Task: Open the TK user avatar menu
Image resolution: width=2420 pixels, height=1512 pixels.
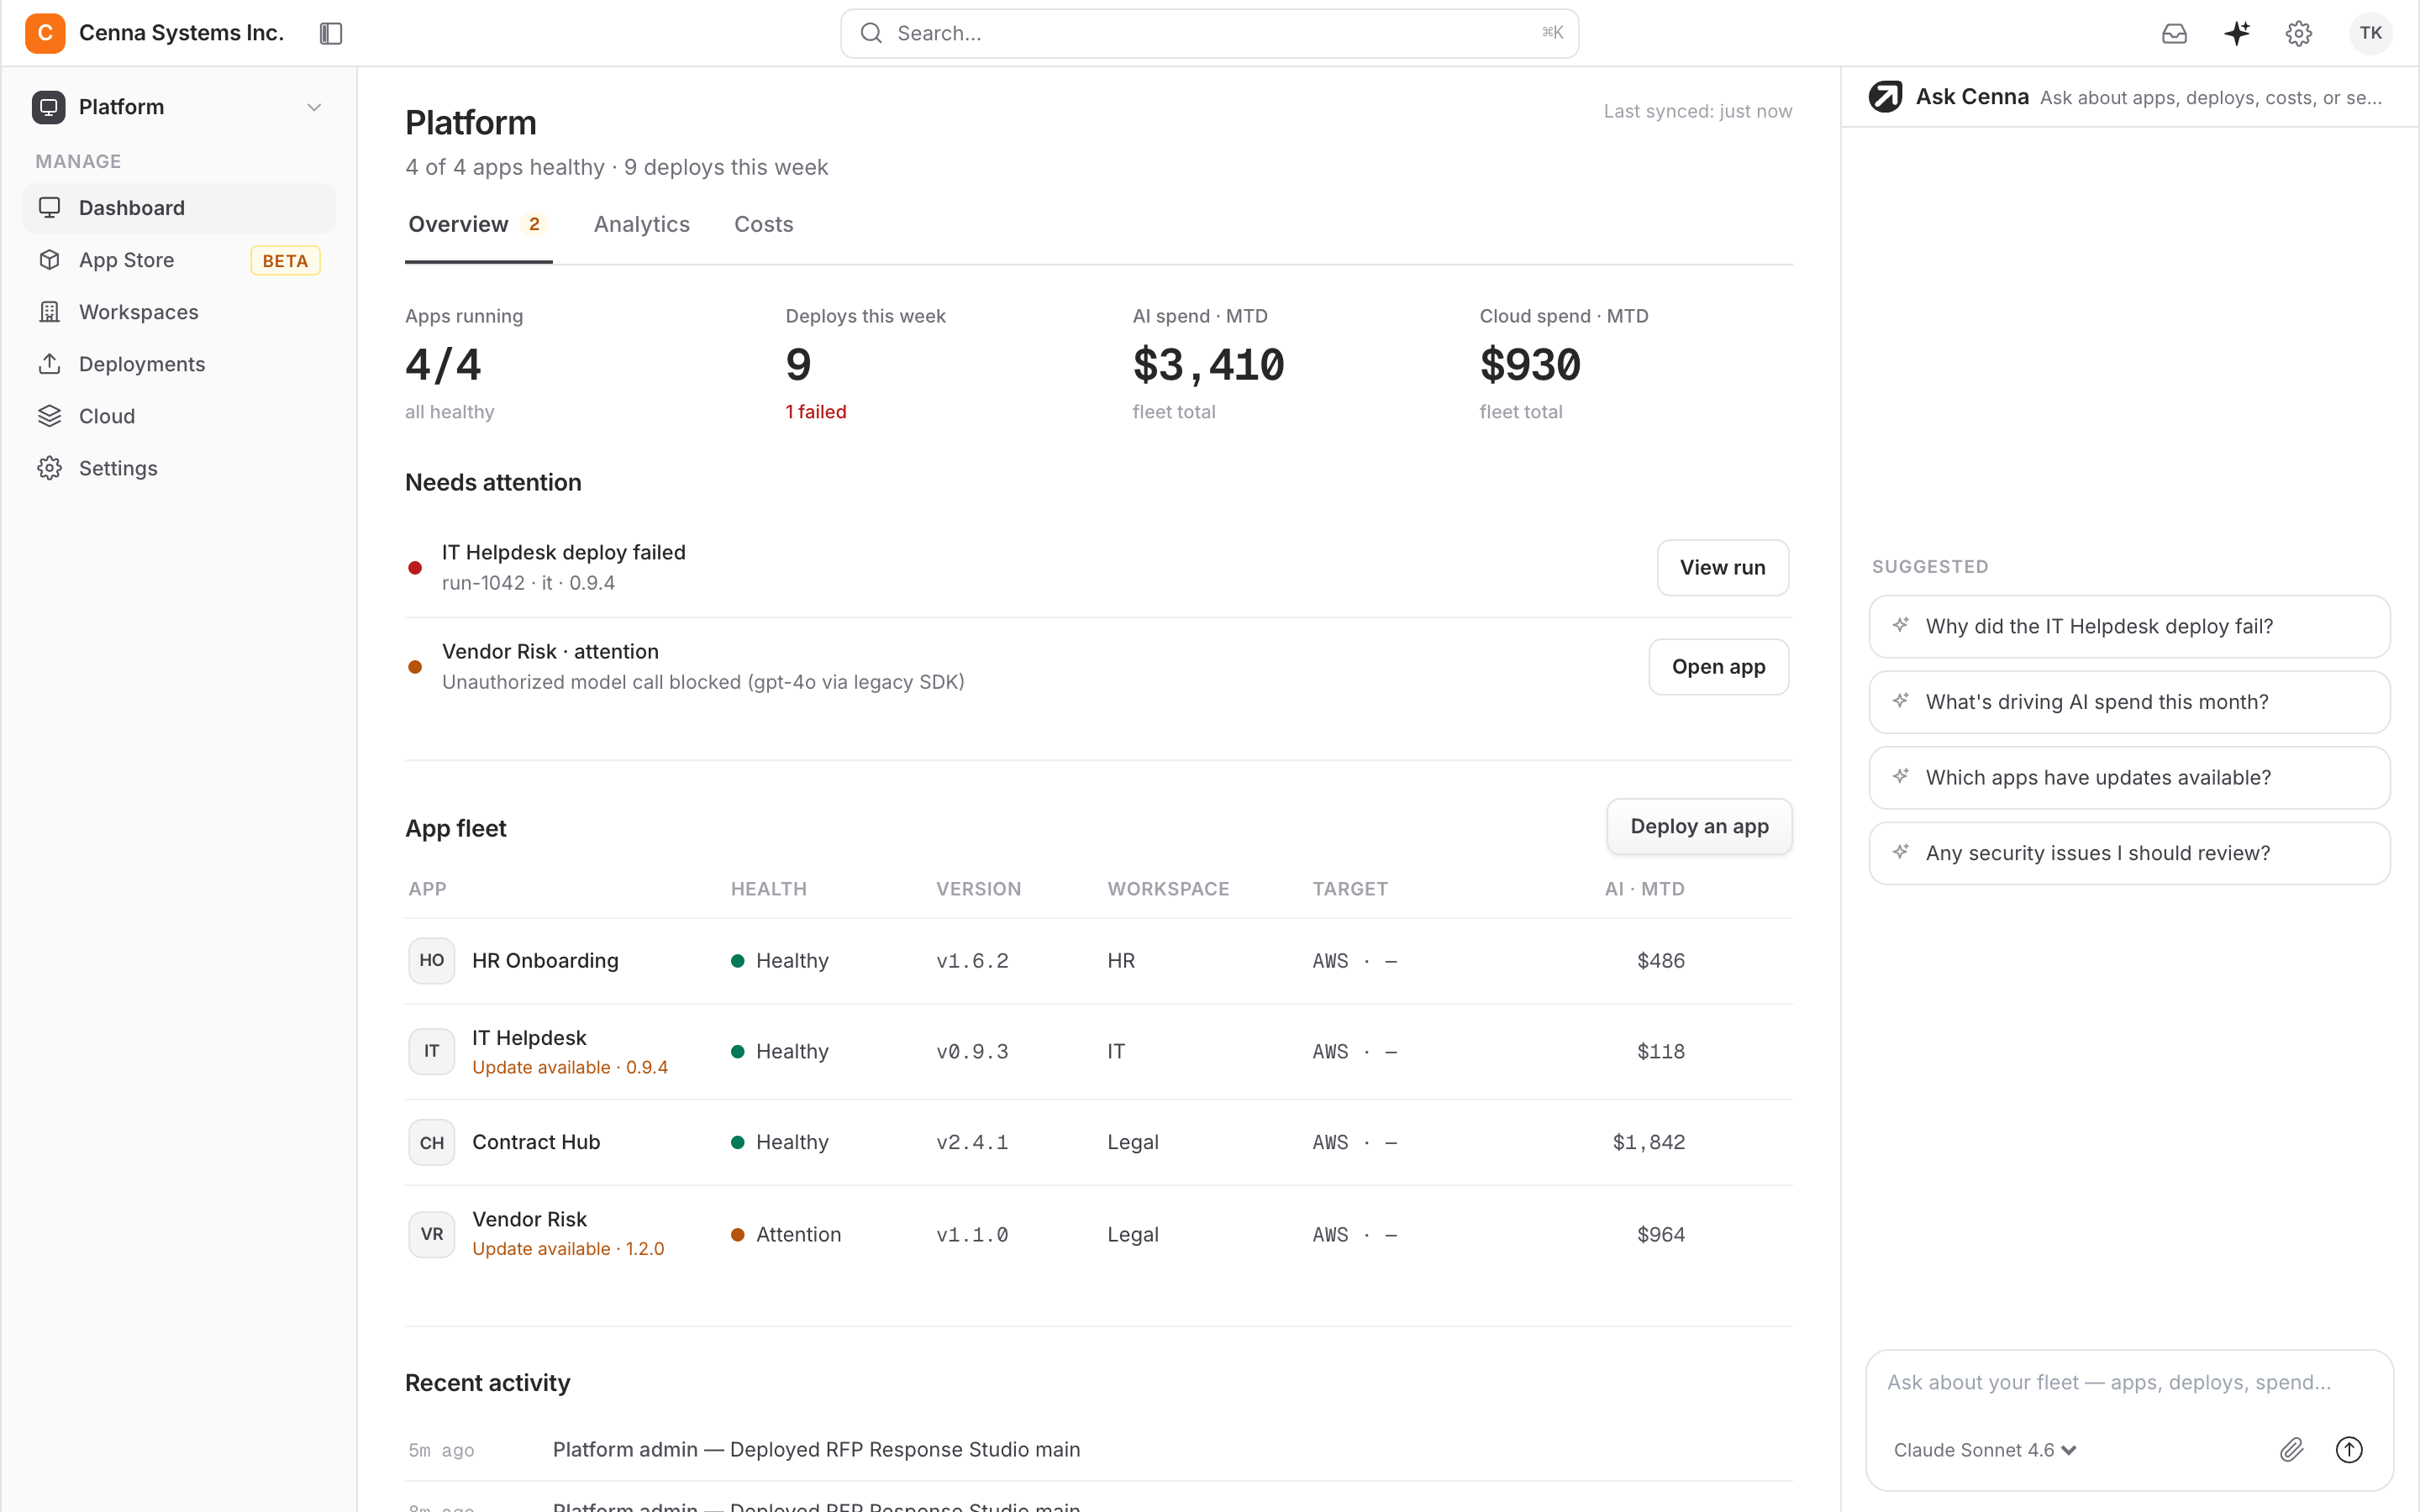Action: coord(2371,34)
